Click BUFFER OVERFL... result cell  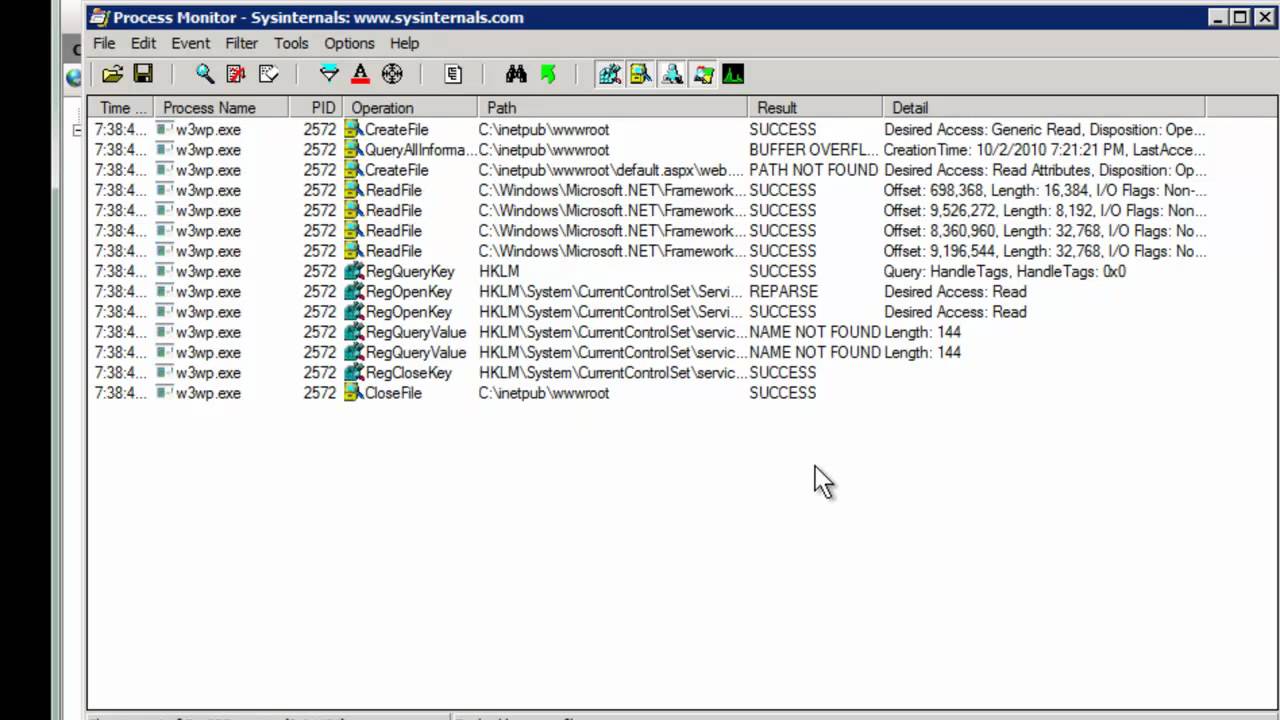[x=814, y=150]
